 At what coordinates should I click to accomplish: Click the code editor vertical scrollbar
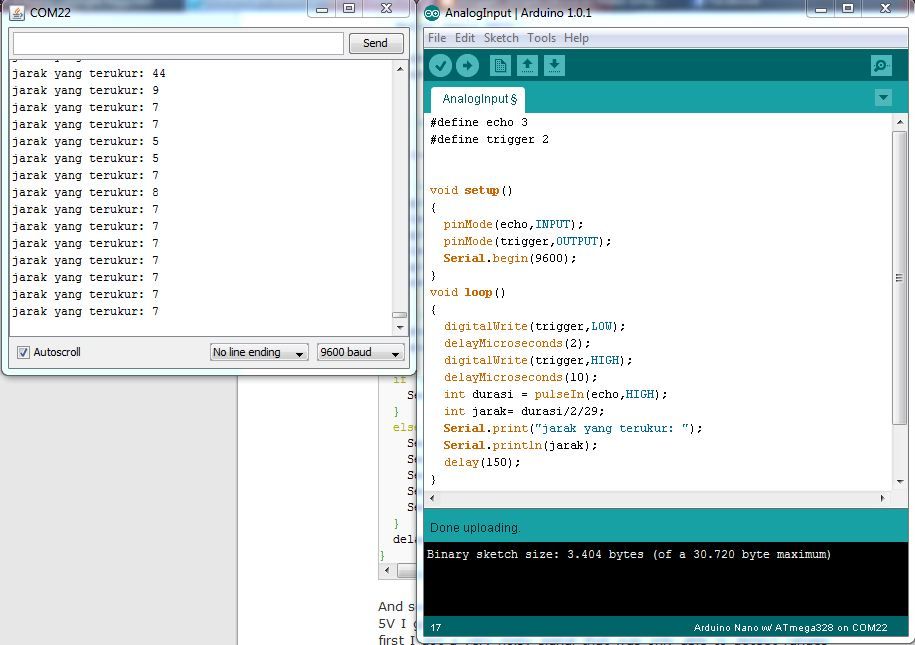[x=899, y=280]
